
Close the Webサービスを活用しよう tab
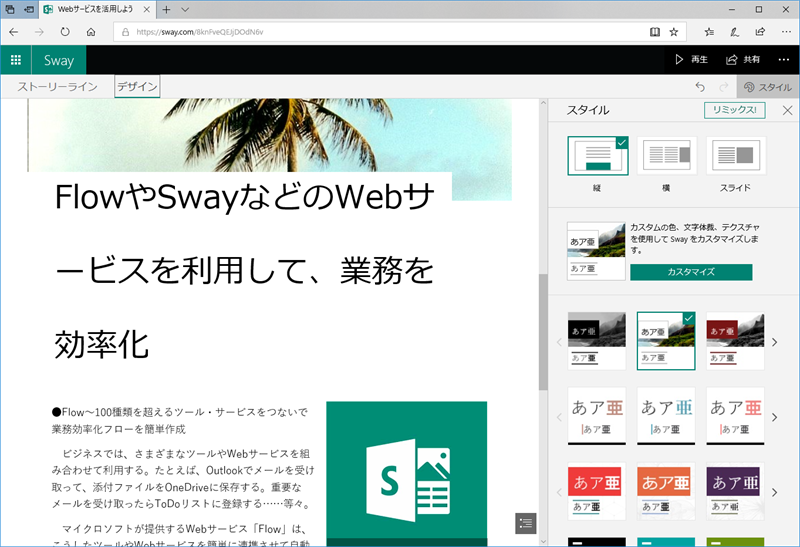tap(146, 9)
